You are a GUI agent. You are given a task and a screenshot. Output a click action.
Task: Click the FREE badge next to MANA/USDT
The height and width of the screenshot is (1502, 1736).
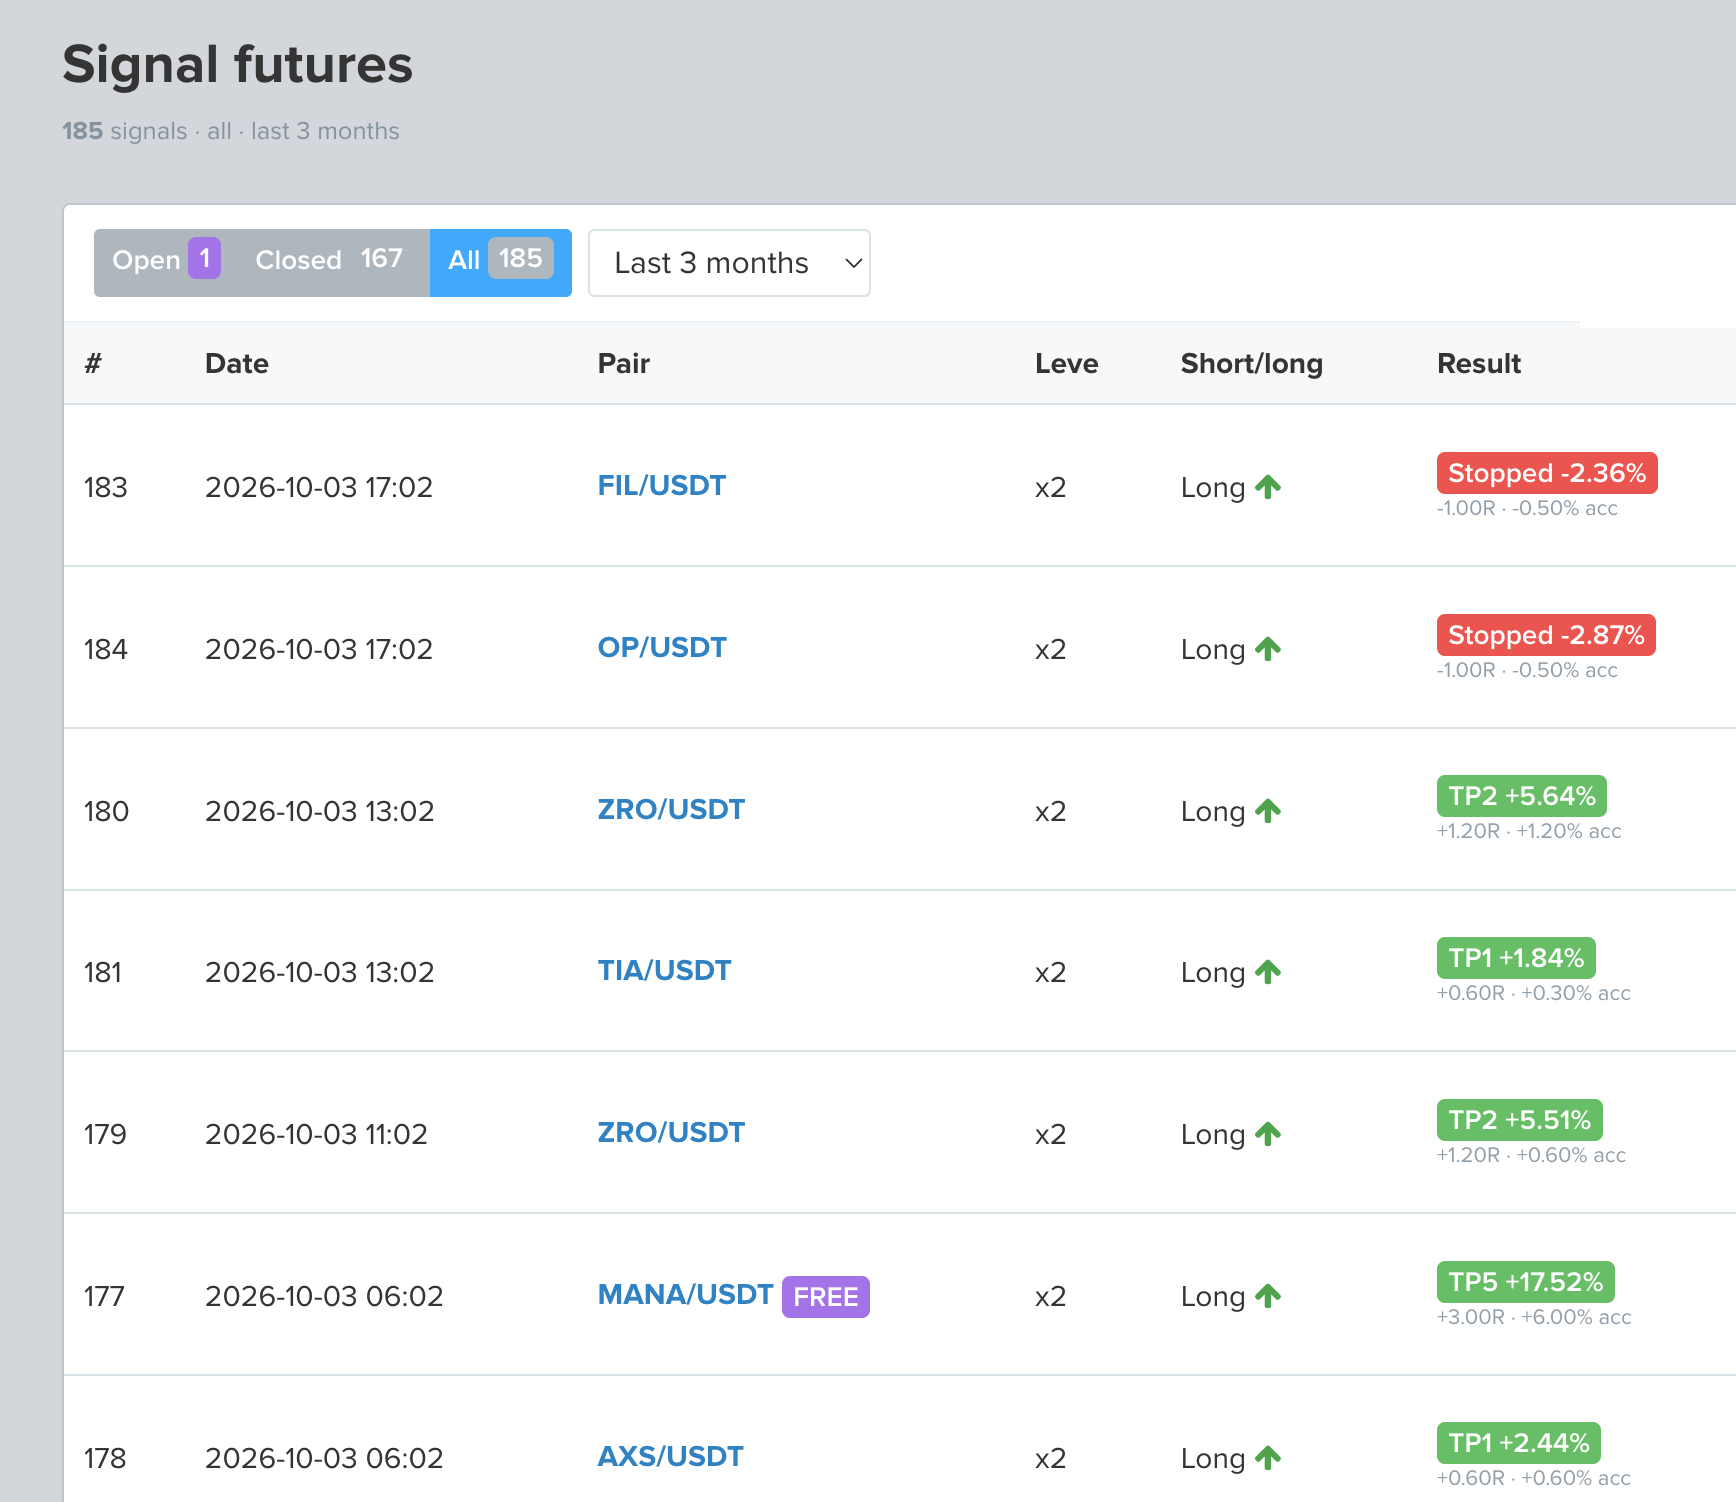tap(826, 1297)
